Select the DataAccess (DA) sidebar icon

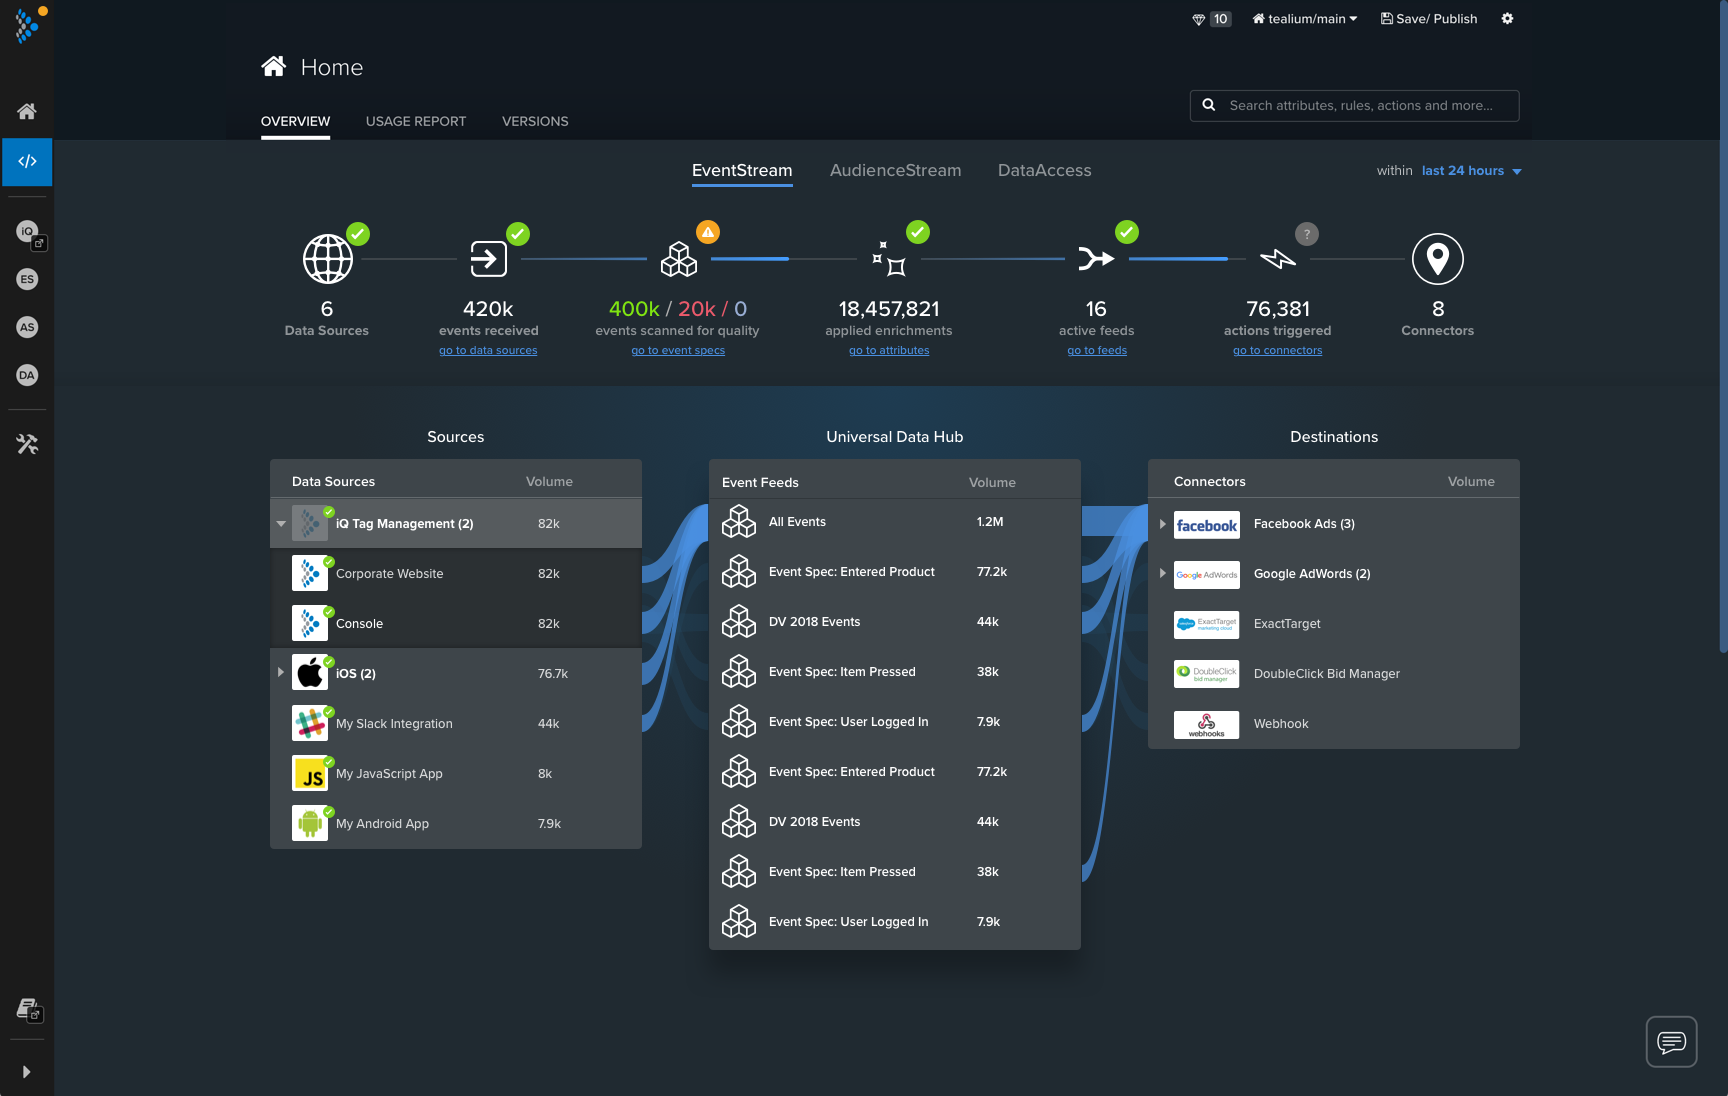tap(27, 375)
